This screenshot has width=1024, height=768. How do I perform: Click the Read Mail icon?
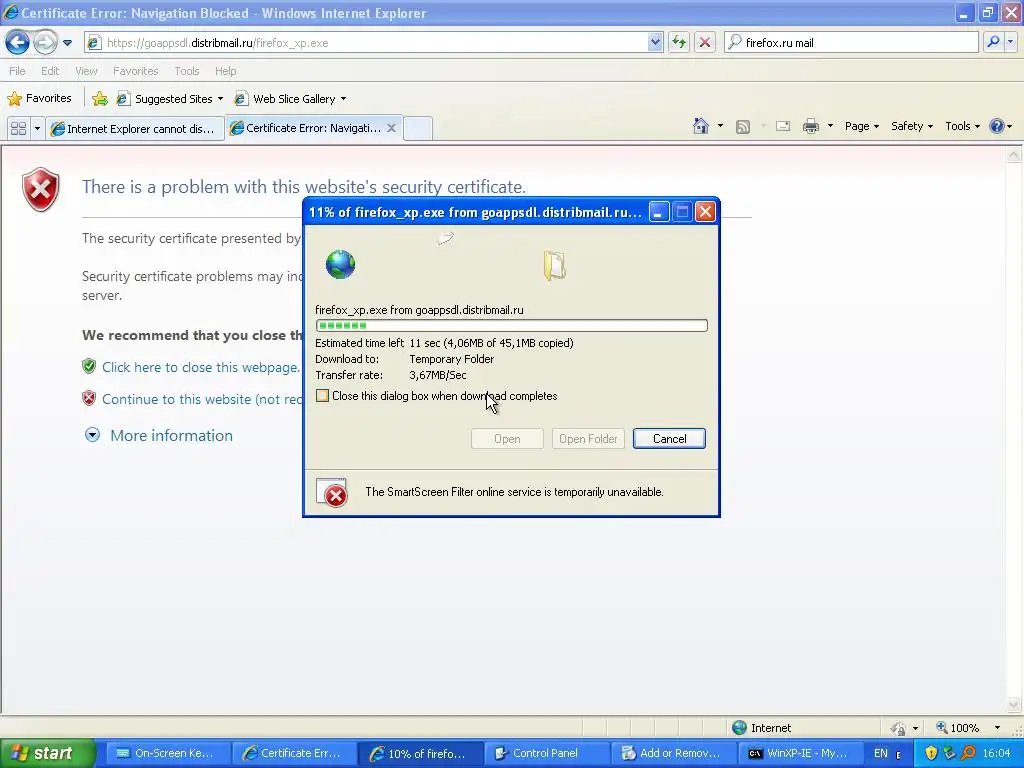(x=782, y=126)
